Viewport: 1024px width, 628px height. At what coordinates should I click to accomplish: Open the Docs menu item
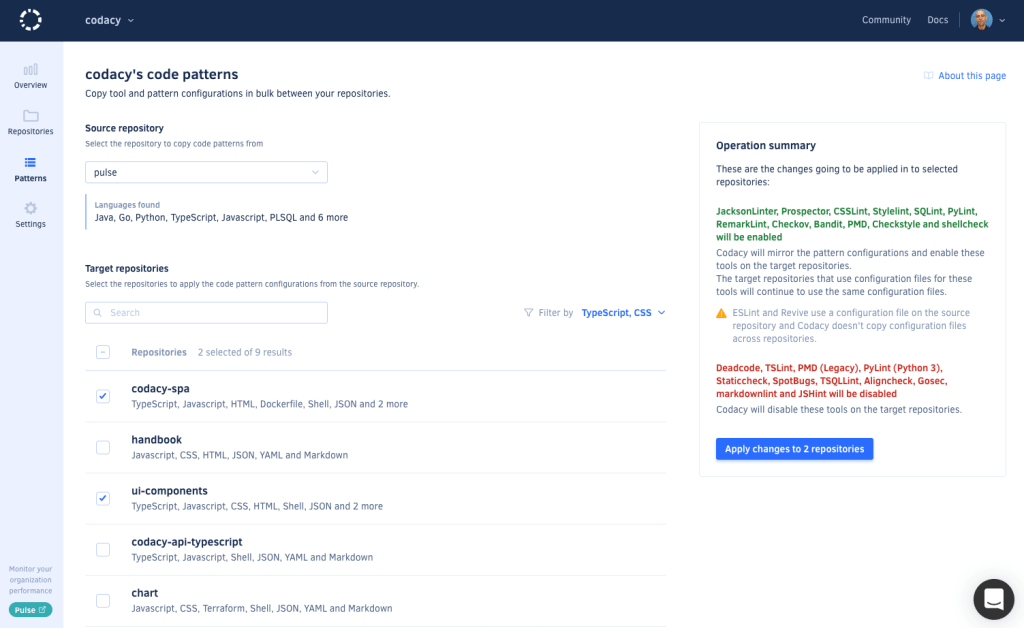(937, 19)
